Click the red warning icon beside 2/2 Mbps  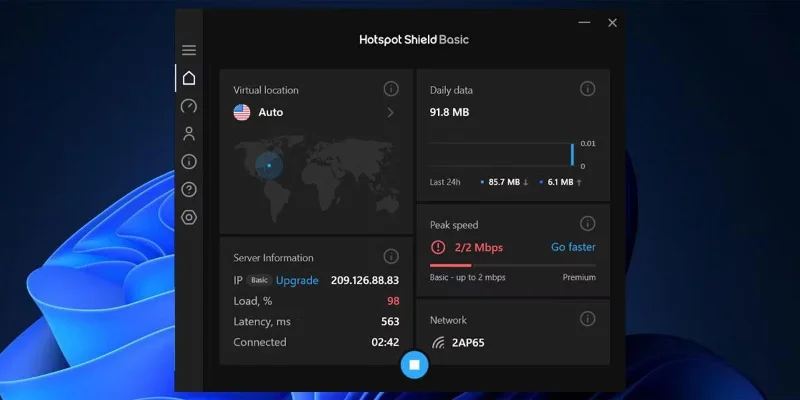pyautogui.click(x=438, y=247)
